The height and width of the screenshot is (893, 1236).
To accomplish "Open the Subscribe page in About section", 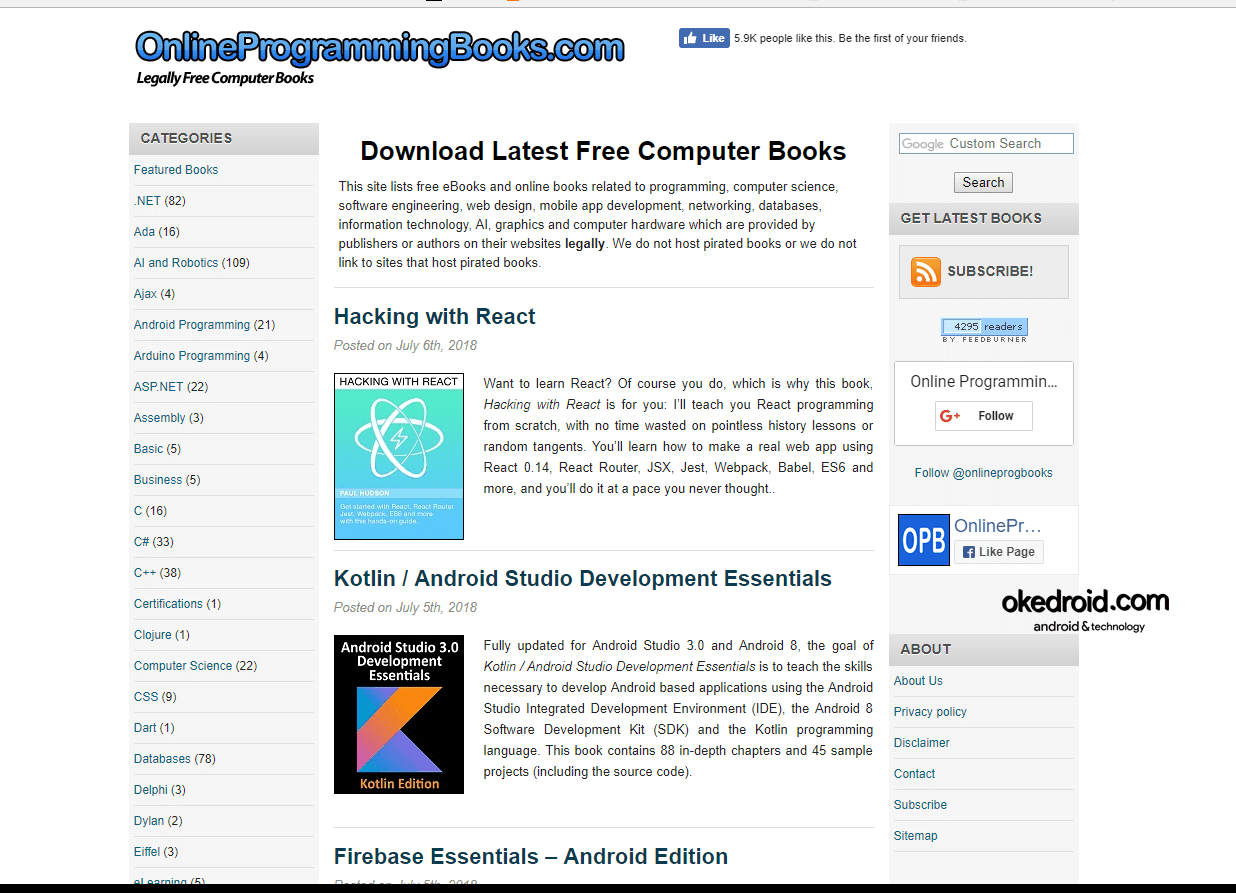I will 920,805.
